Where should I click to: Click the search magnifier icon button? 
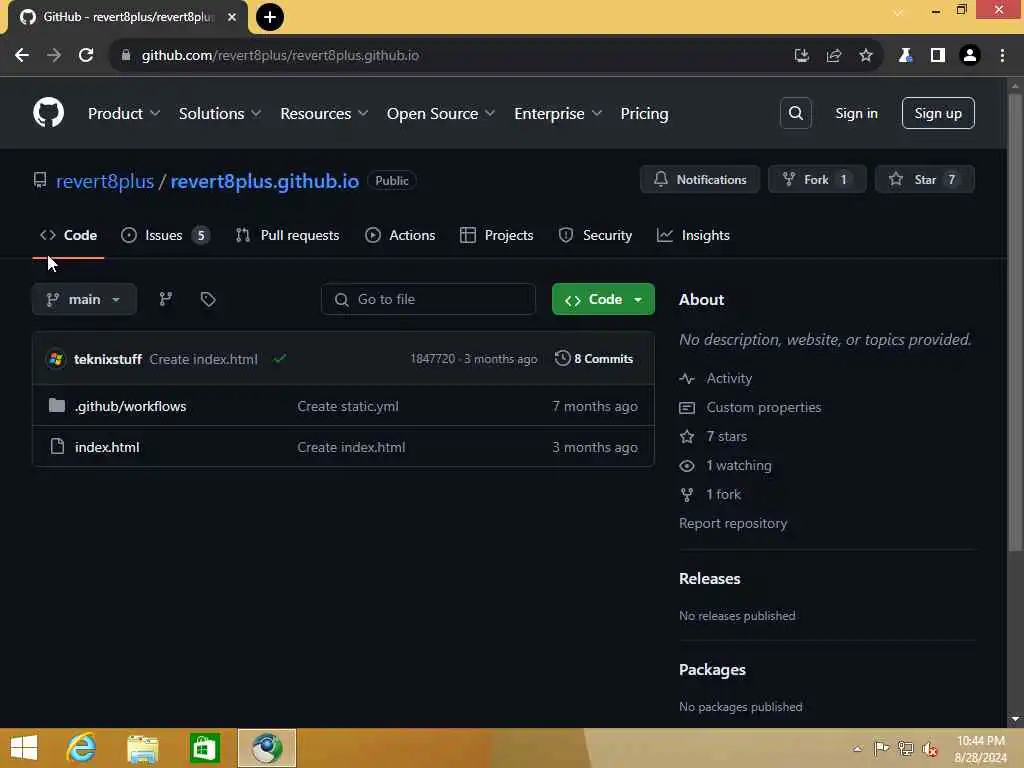[795, 113]
